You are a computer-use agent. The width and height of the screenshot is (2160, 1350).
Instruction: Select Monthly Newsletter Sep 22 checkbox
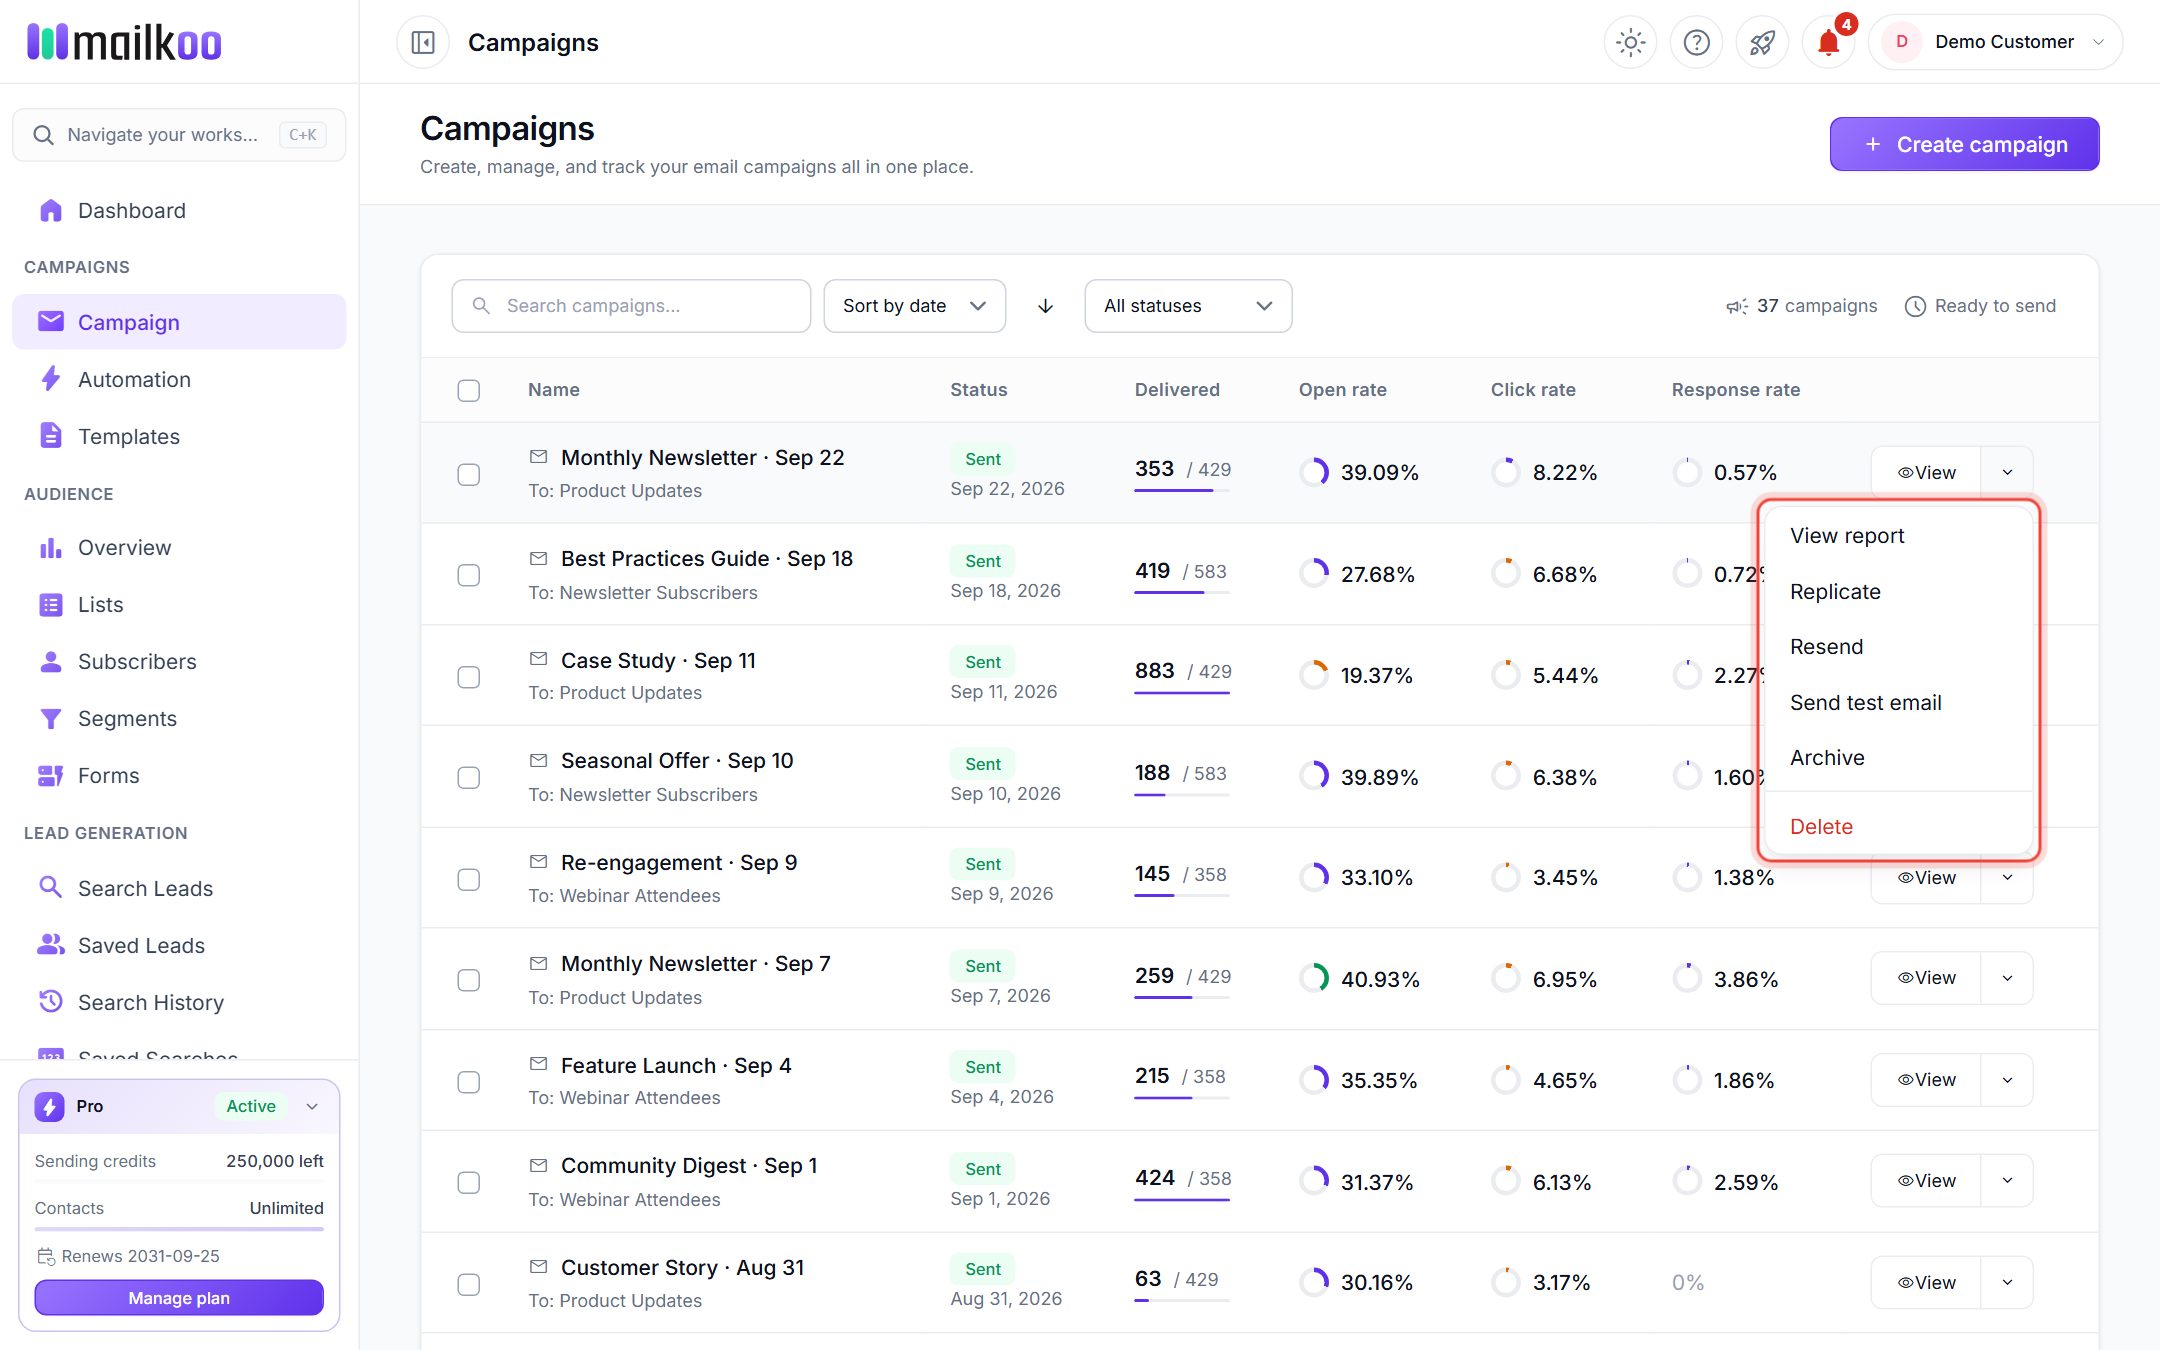(468, 474)
